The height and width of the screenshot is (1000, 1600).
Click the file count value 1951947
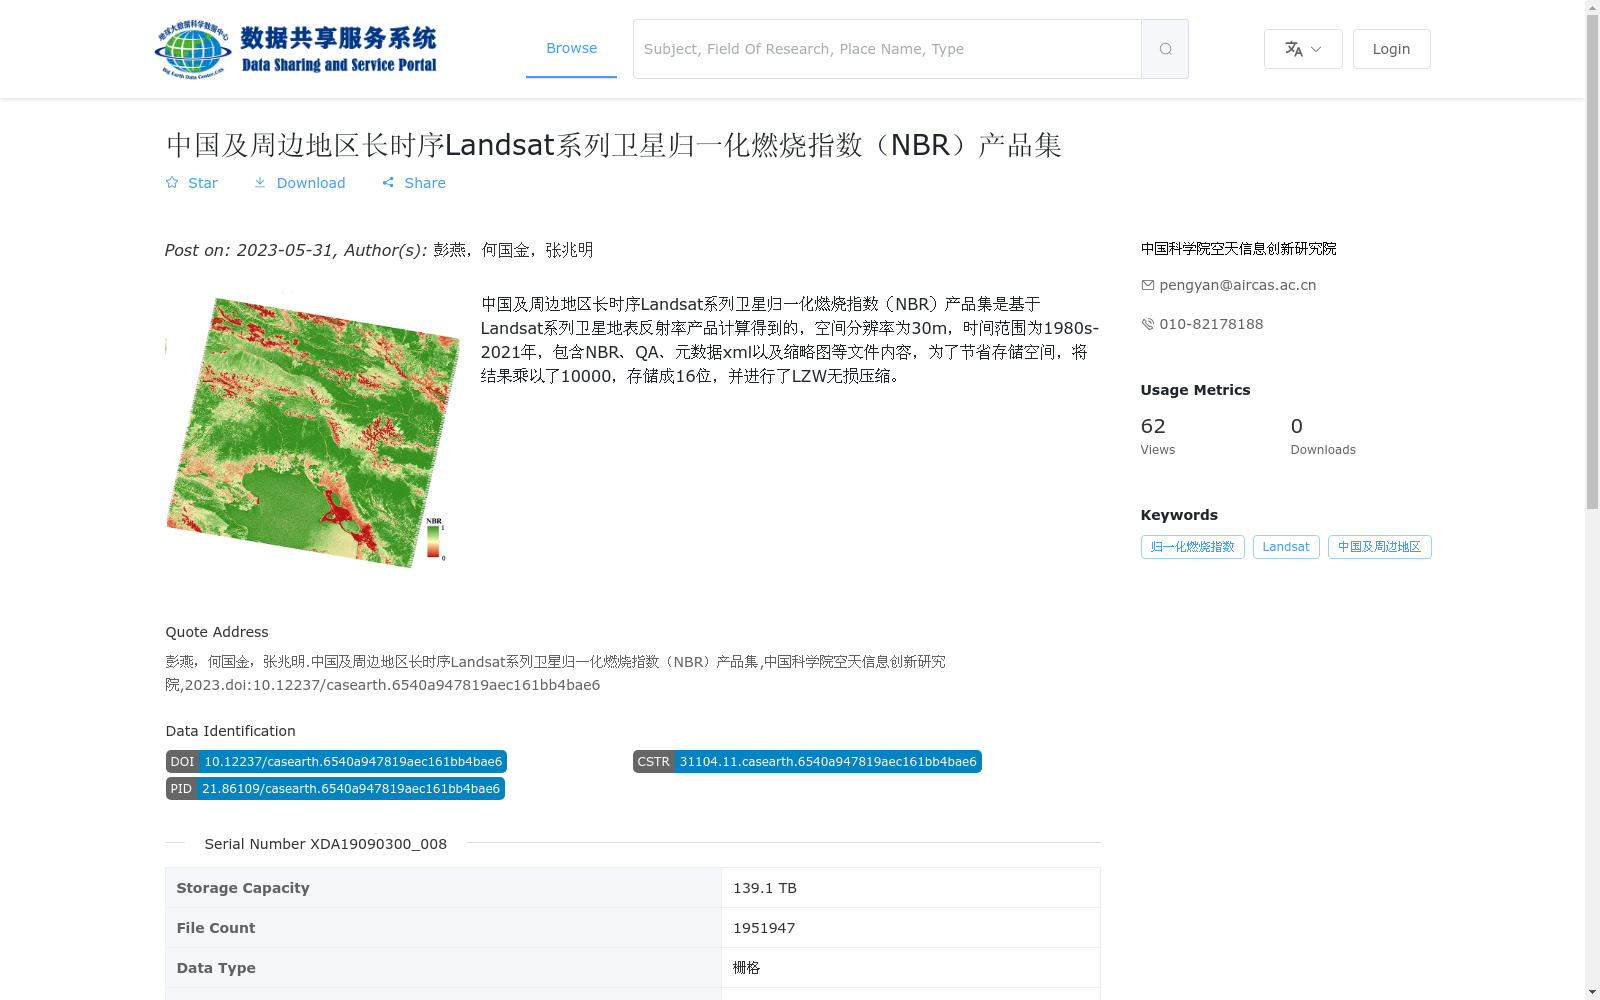coord(764,928)
